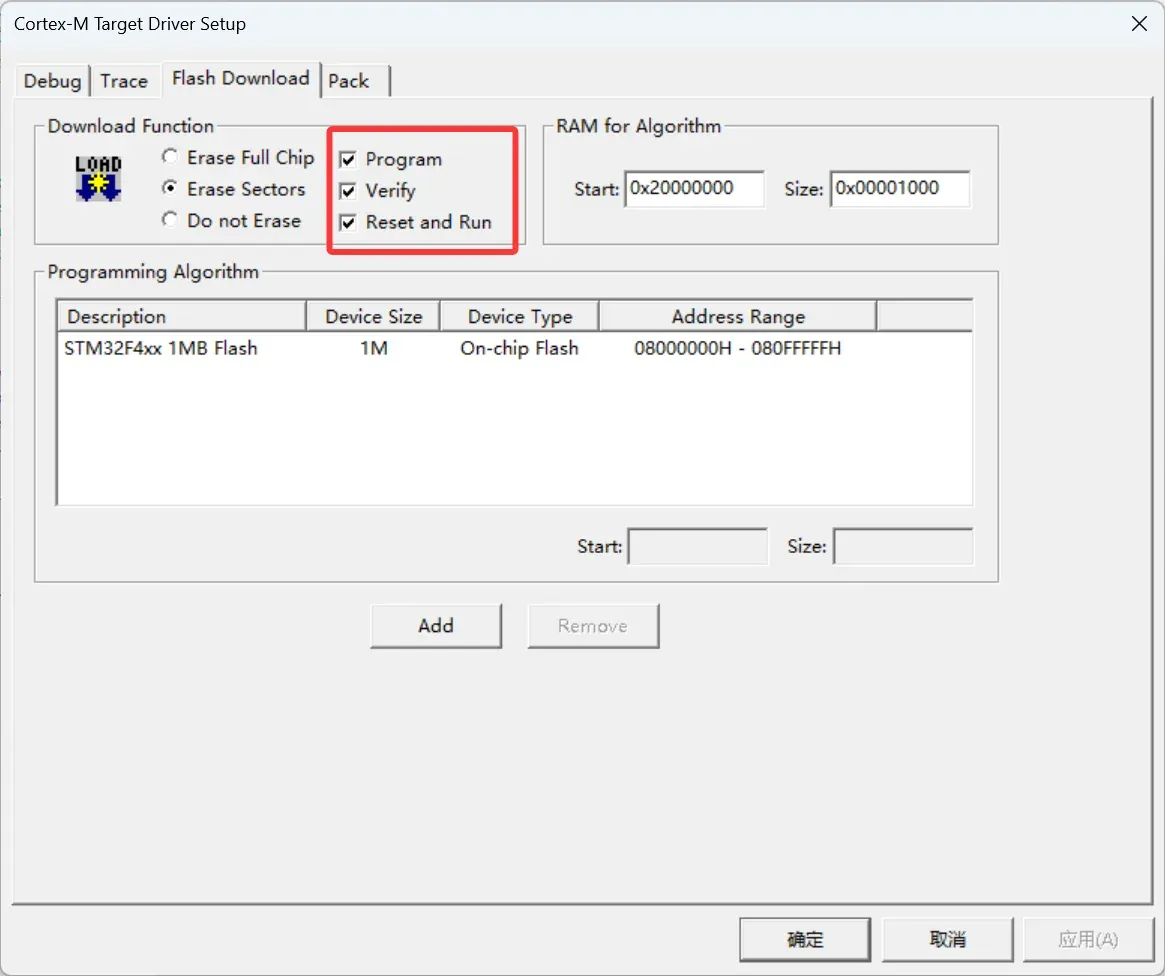Click the Address Range column header
Viewport: 1165px width, 976px height.
tap(737, 317)
